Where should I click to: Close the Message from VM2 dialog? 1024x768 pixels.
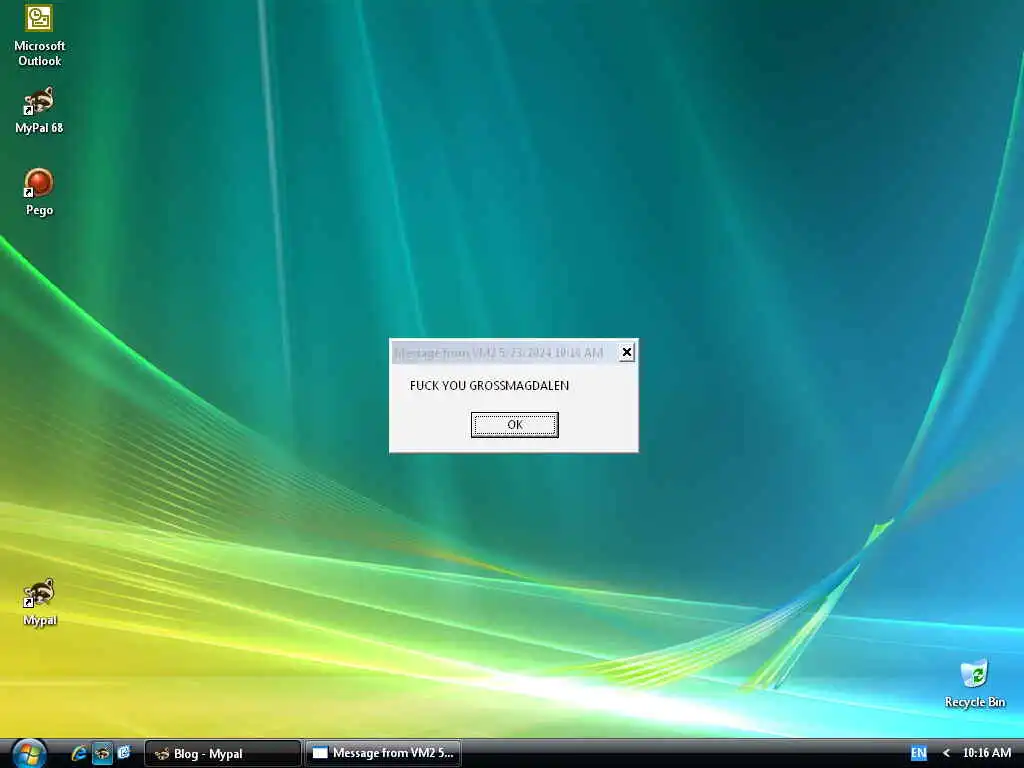coord(626,353)
